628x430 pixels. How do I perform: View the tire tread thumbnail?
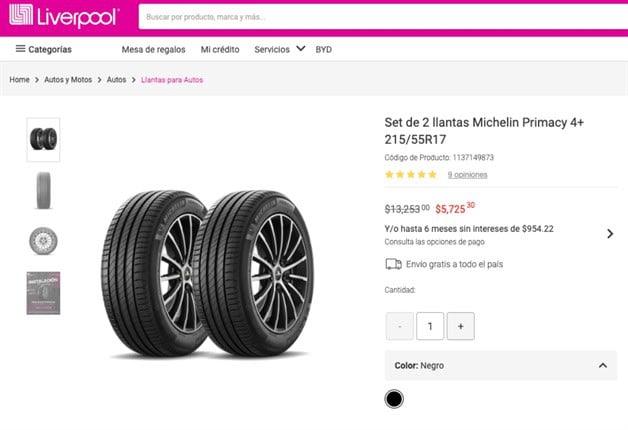(43, 190)
